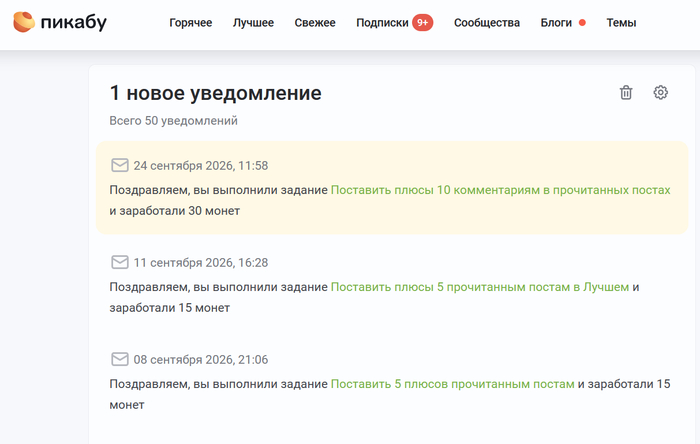Open the Темы menu item
The width and height of the screenshot is (700, 444).
[x=621, y=23]
